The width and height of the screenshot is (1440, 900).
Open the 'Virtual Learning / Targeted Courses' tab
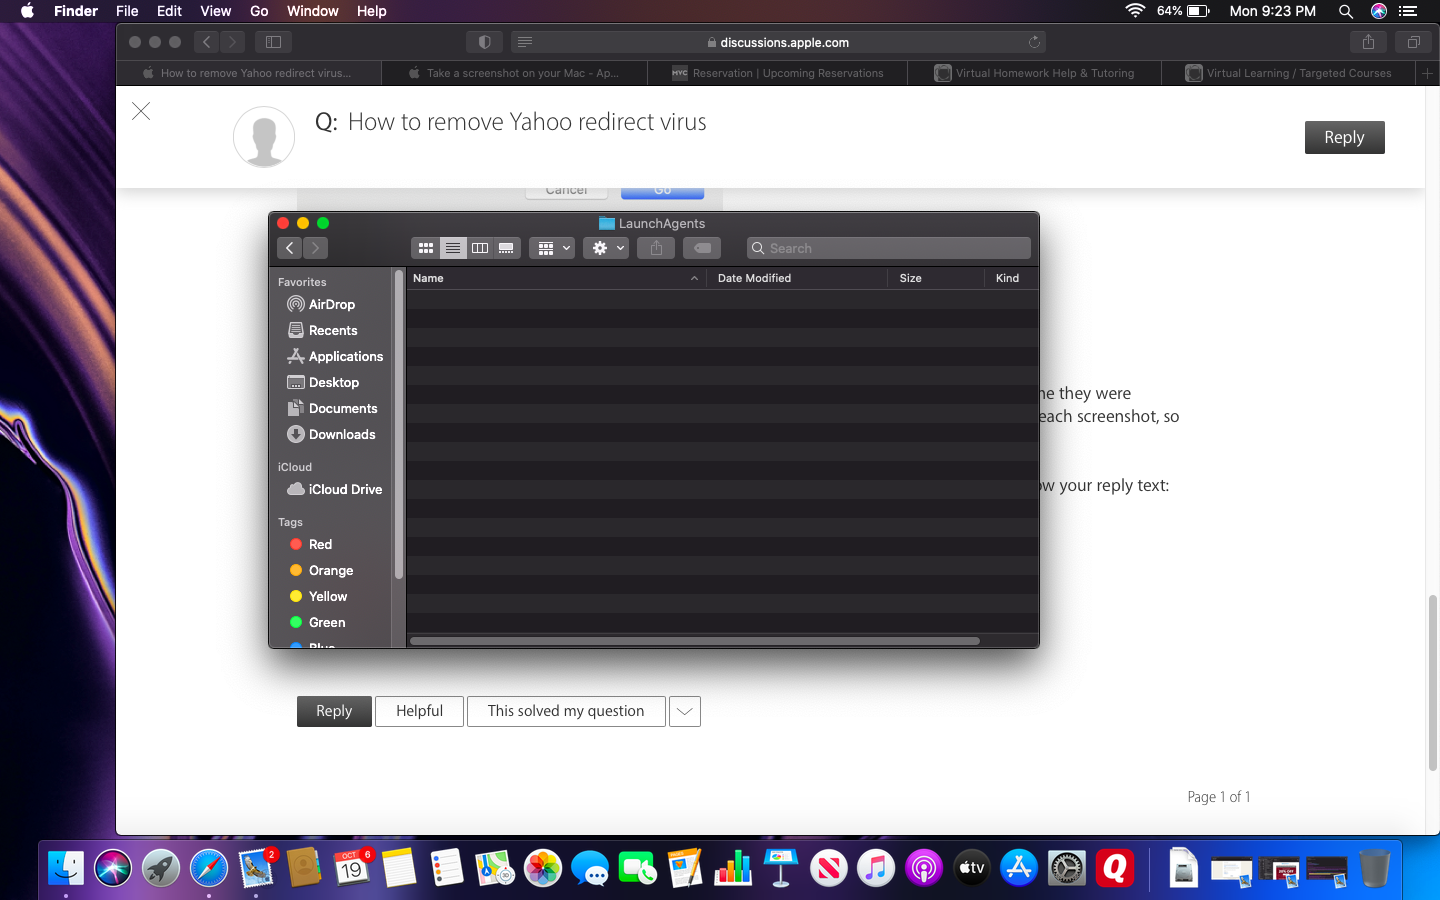[x=1289, y=73]
